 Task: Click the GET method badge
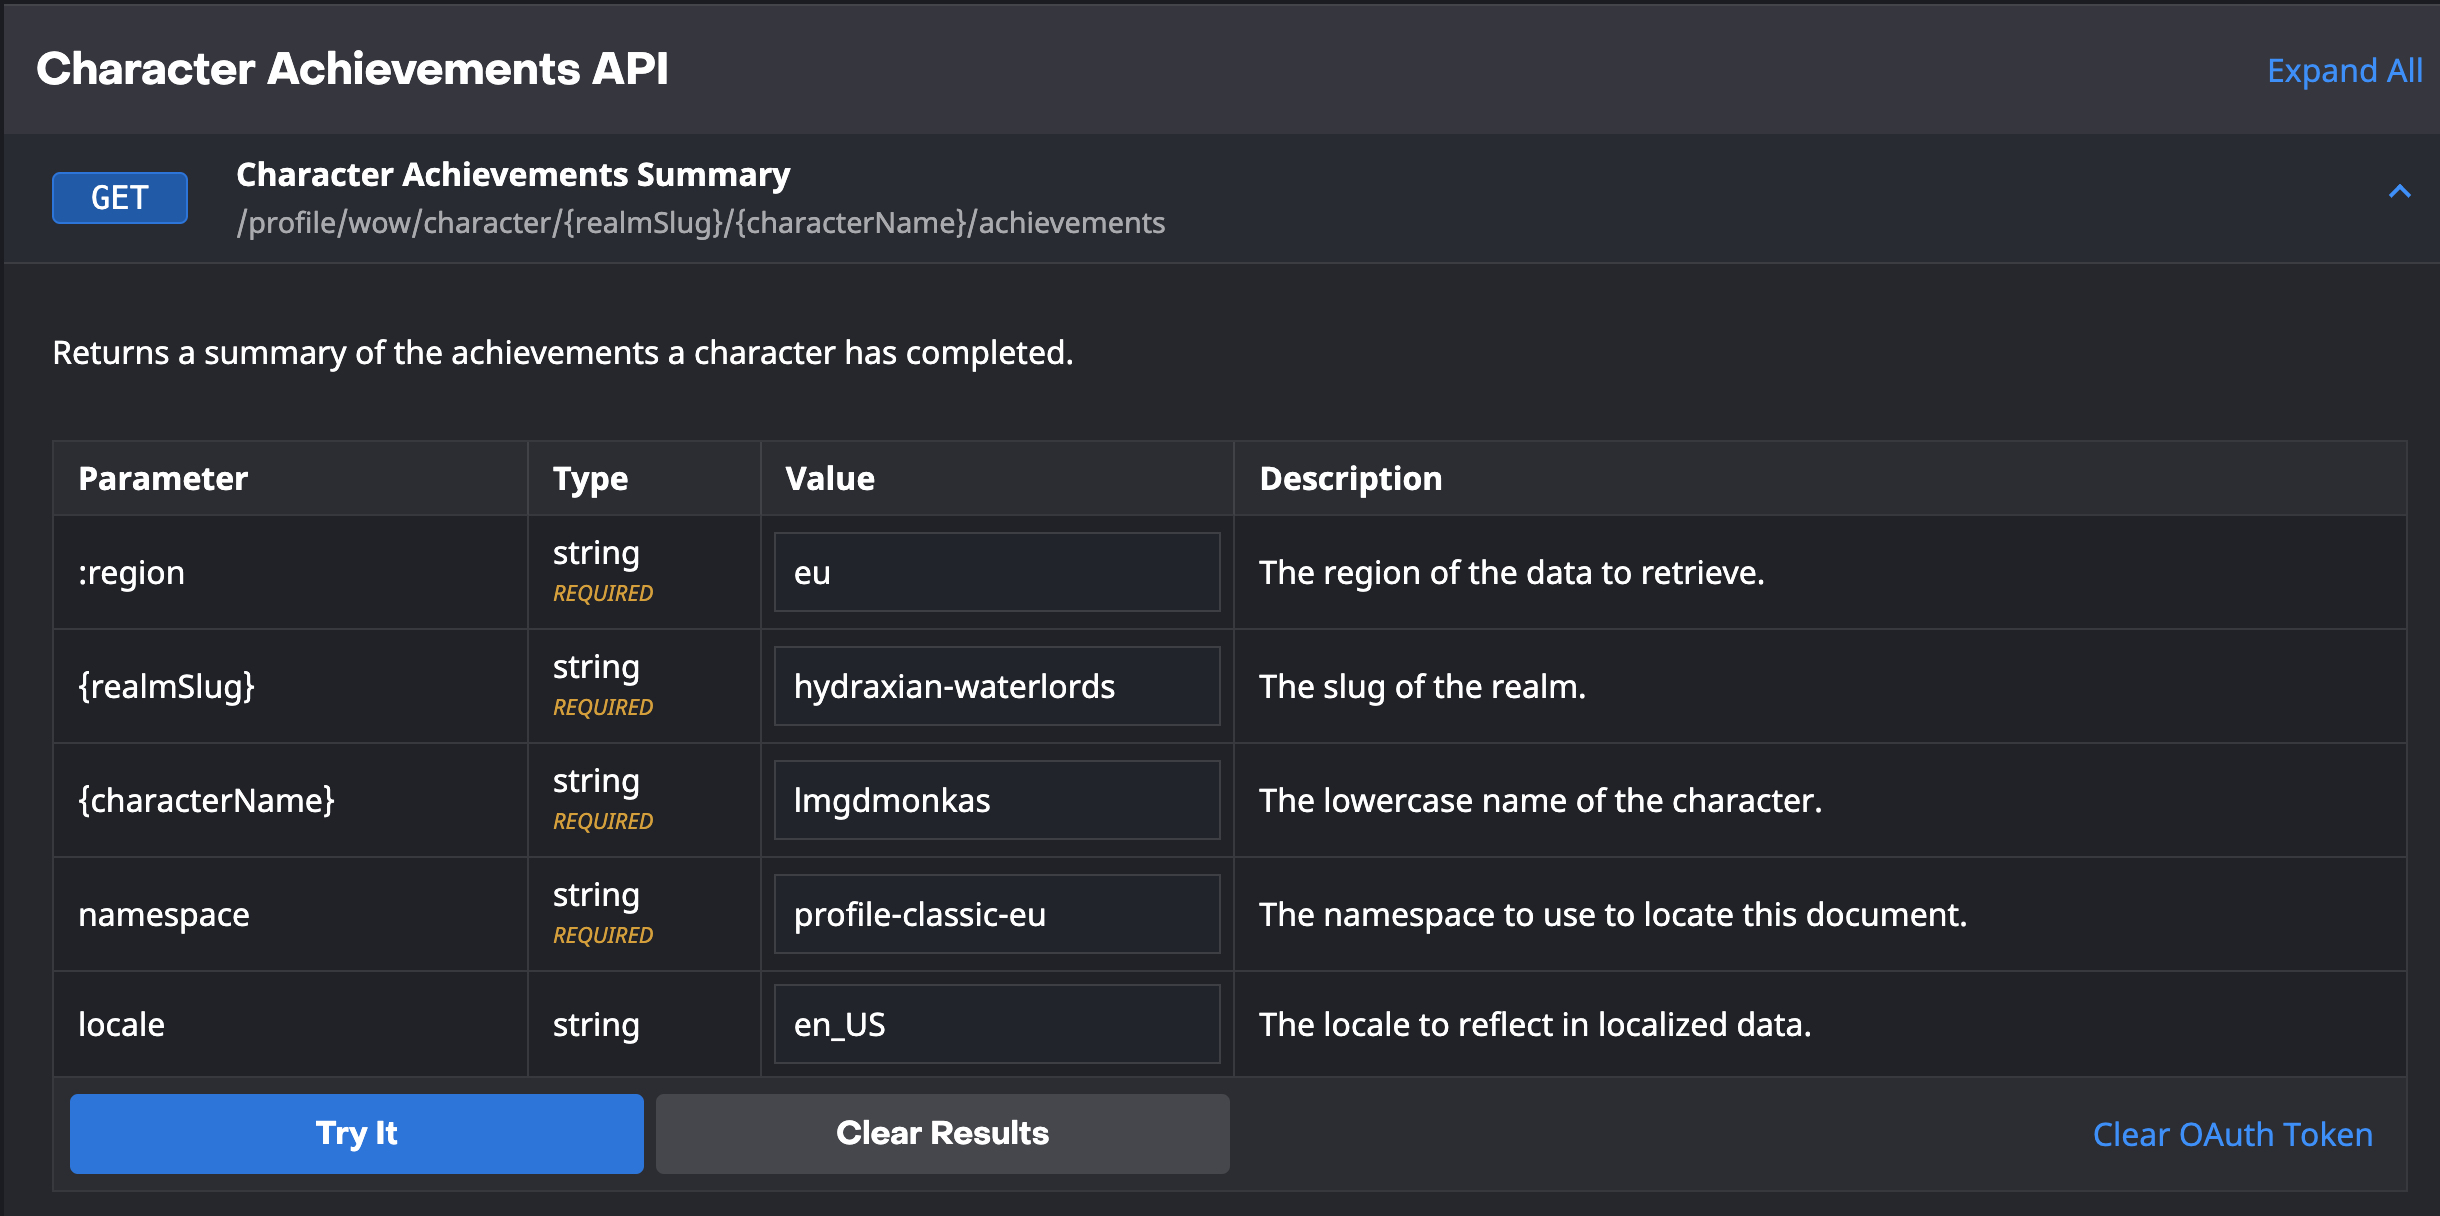120,197
